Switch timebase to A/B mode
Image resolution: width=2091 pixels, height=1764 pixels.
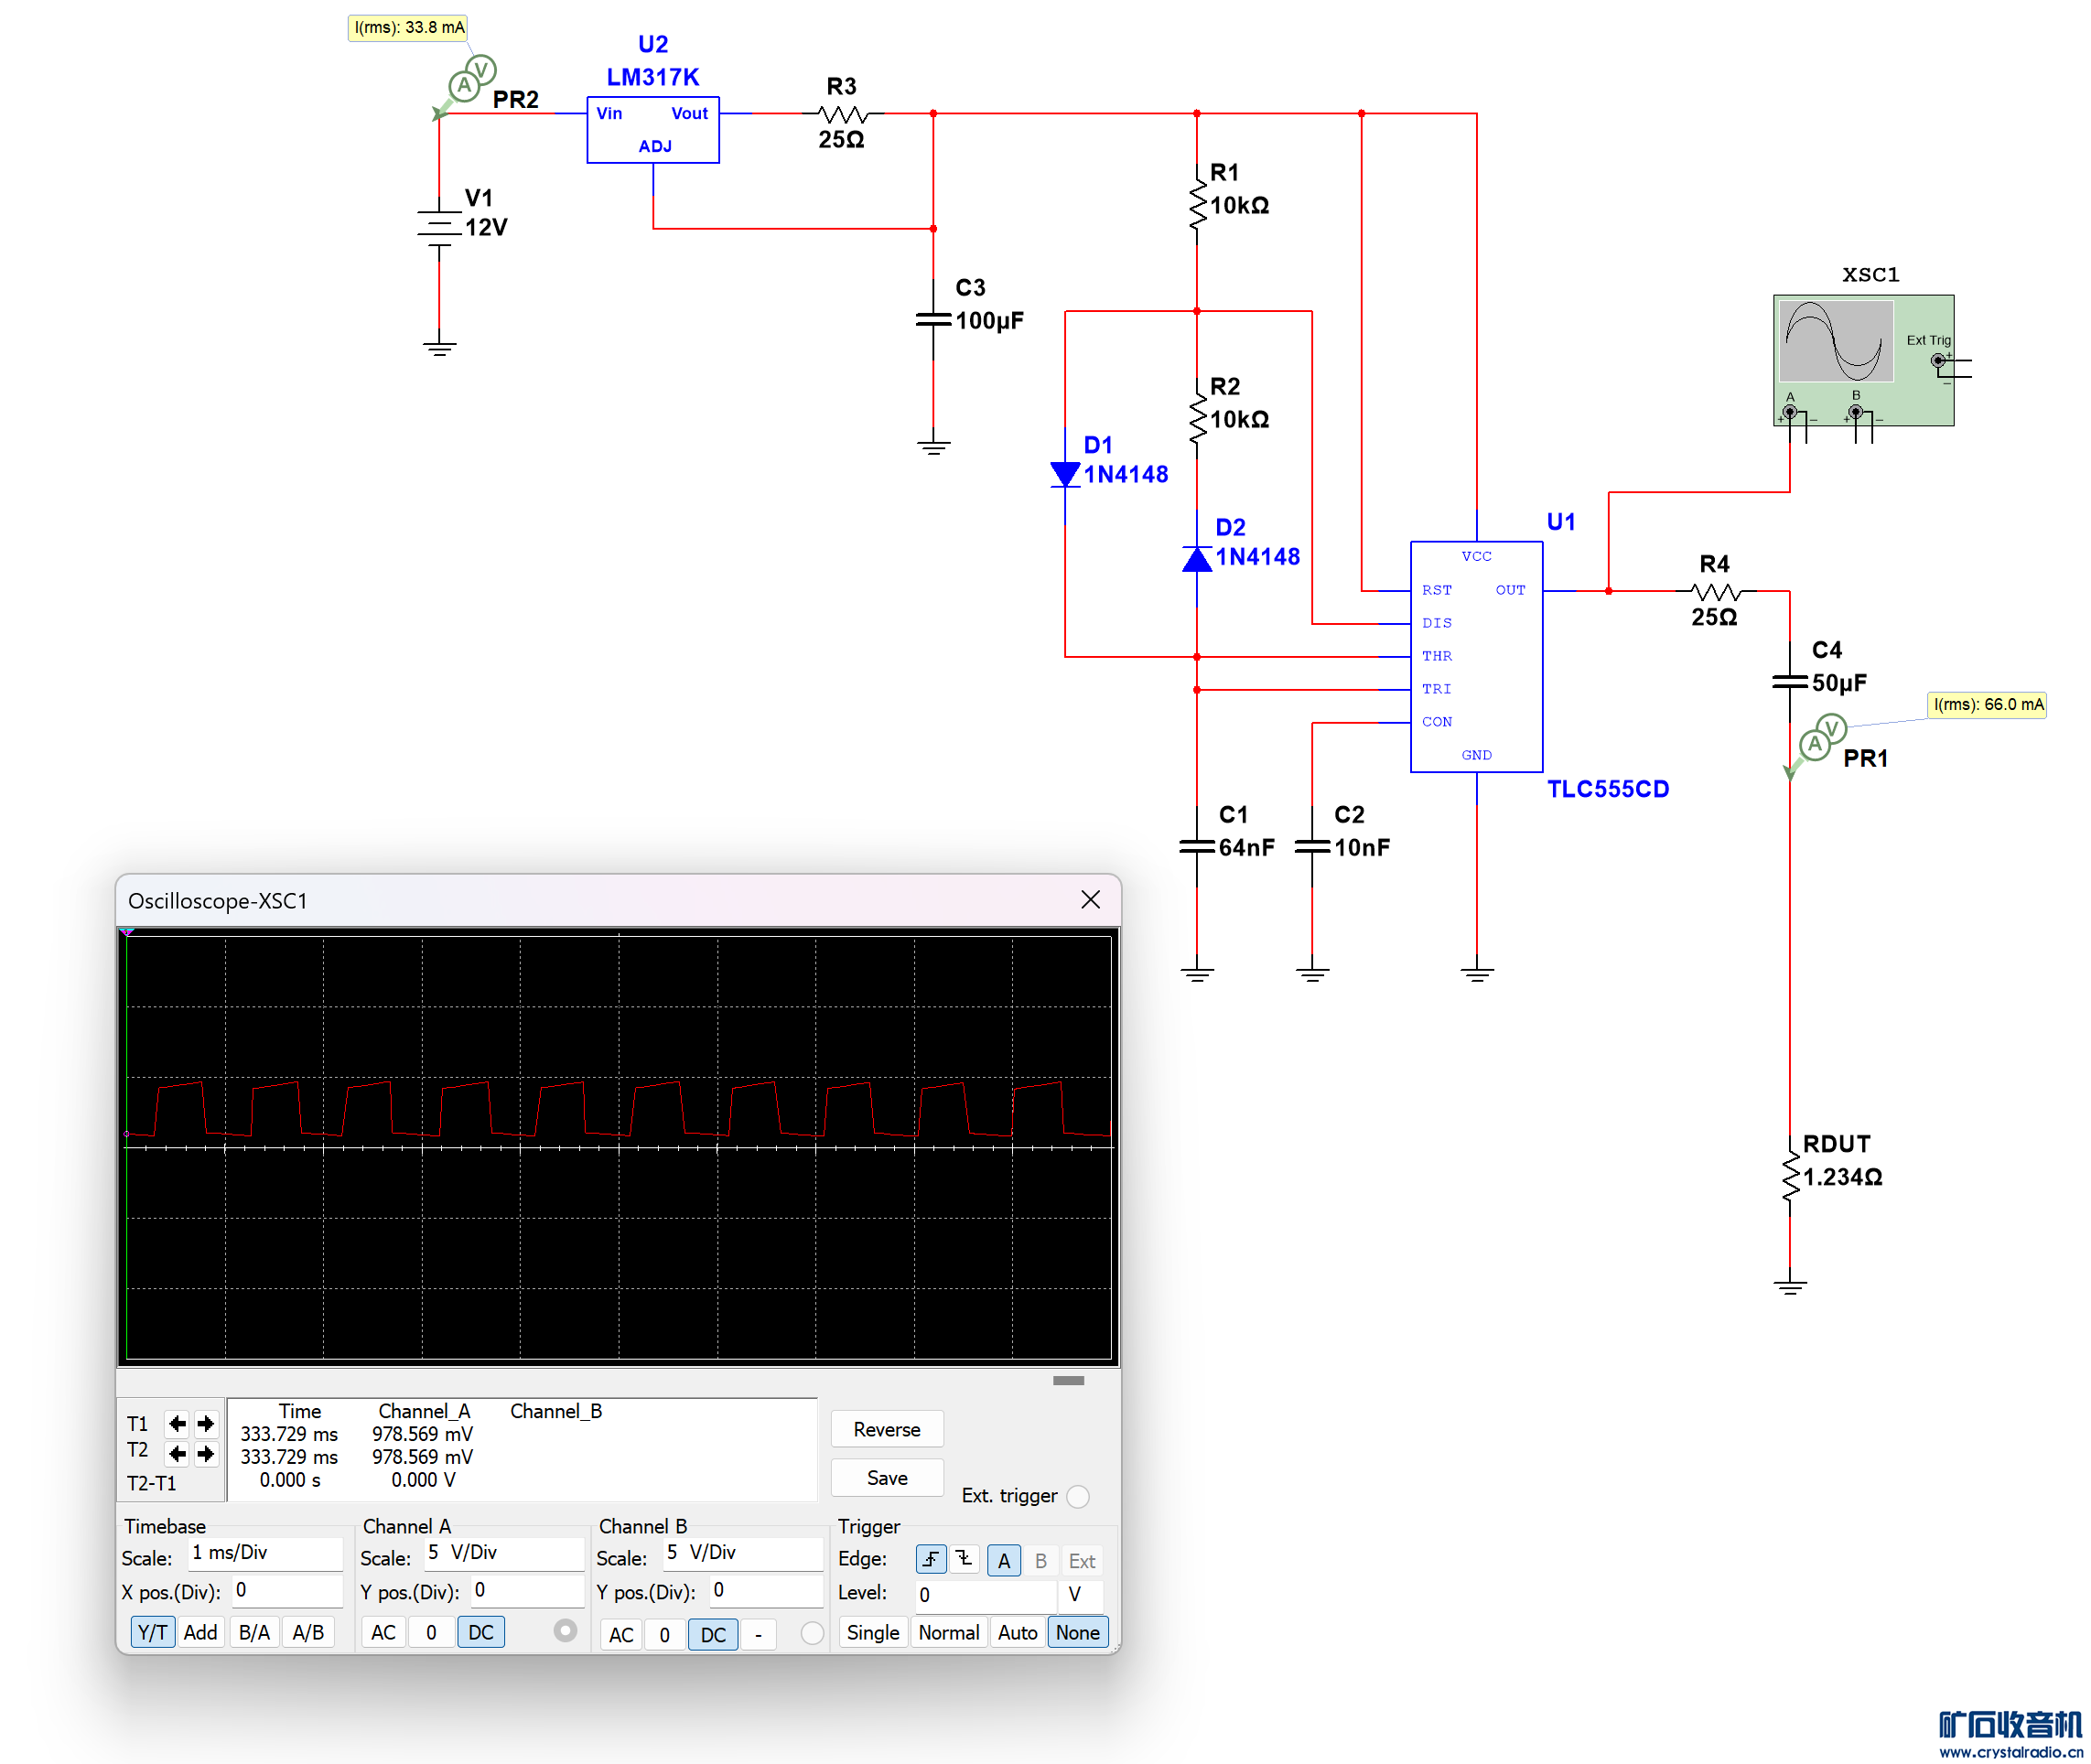click(x=308, y=1632)
